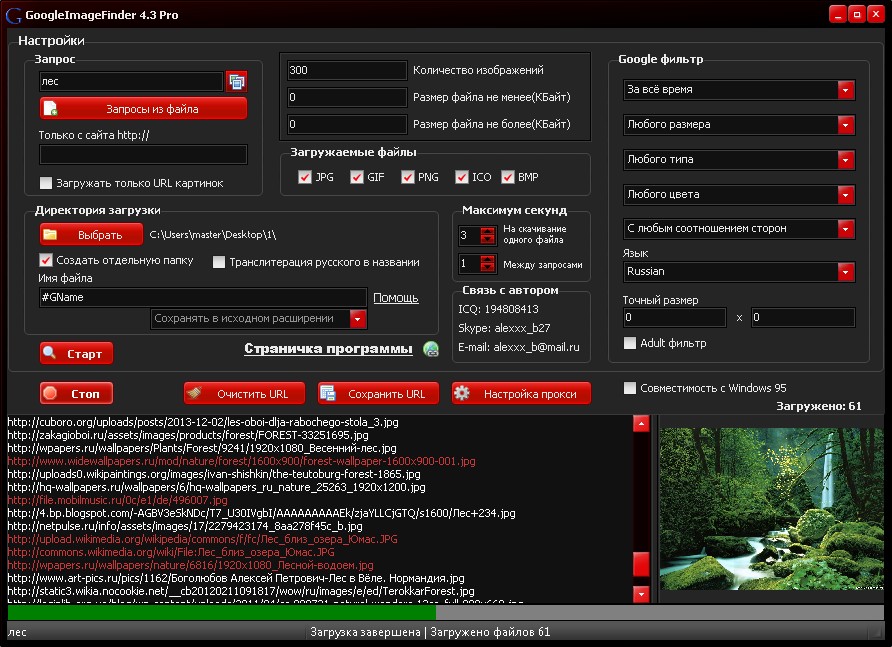The width and height of the screenshot is (892, 647).
Task: Click the globe icon next to Страничка программы
Action: (431, 349)
